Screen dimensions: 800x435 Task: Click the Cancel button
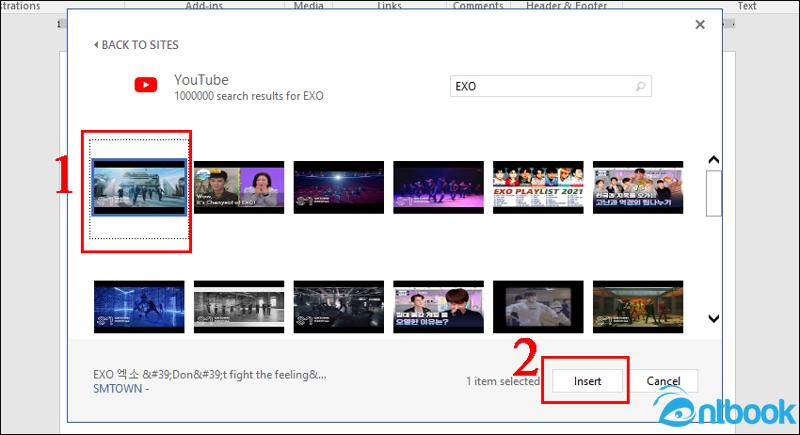click(x=663, y=381)
